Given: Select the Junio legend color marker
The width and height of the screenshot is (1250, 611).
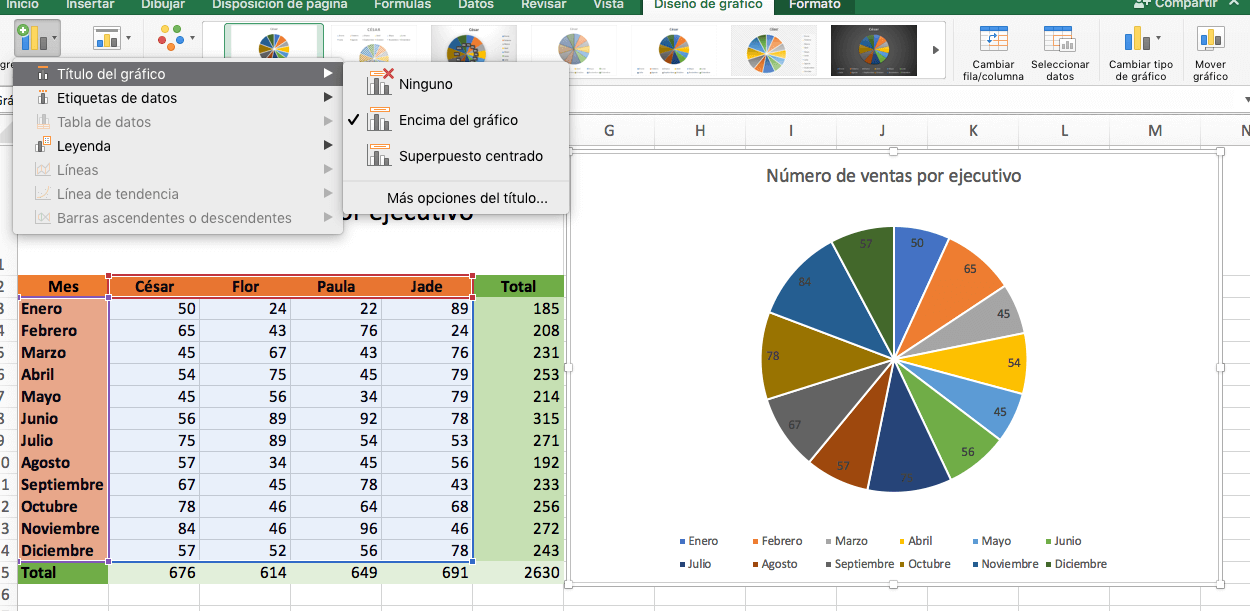Looking at the screenshot, I should (1049, 541).
